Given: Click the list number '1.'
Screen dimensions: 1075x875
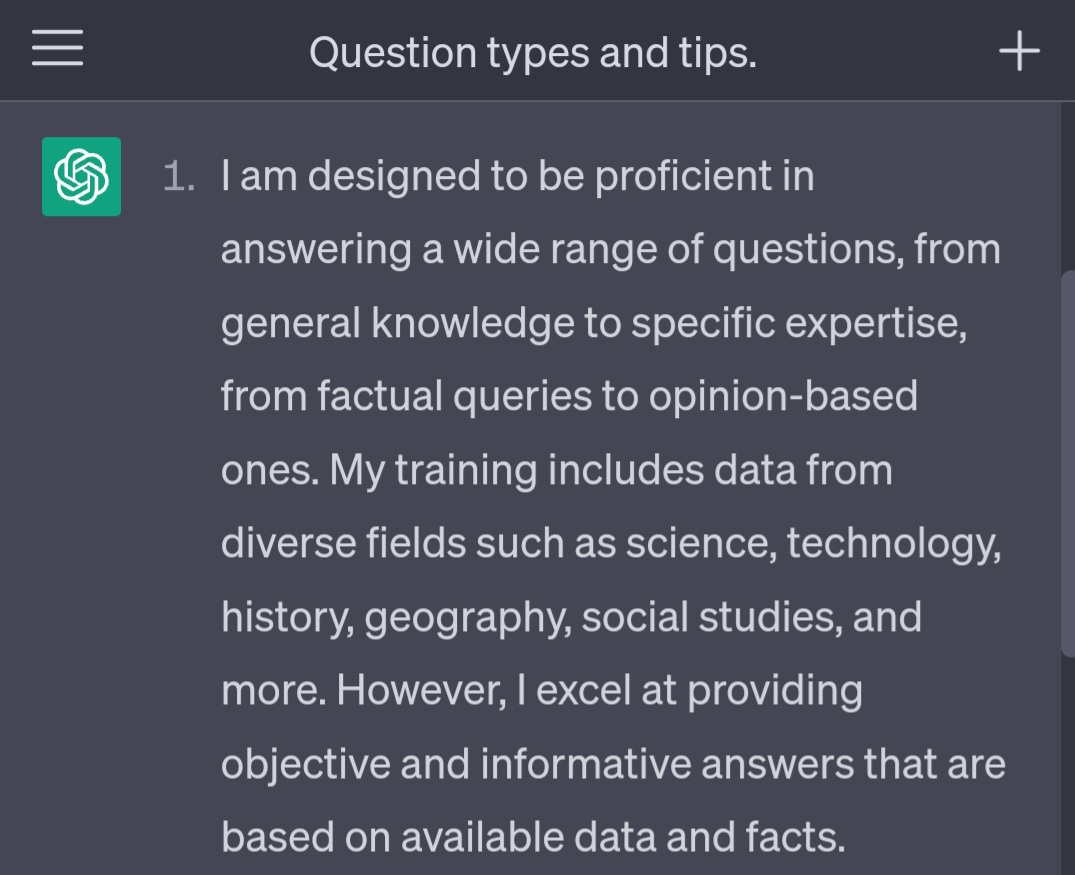Looking at the screenshot, I should coord(179,176).
